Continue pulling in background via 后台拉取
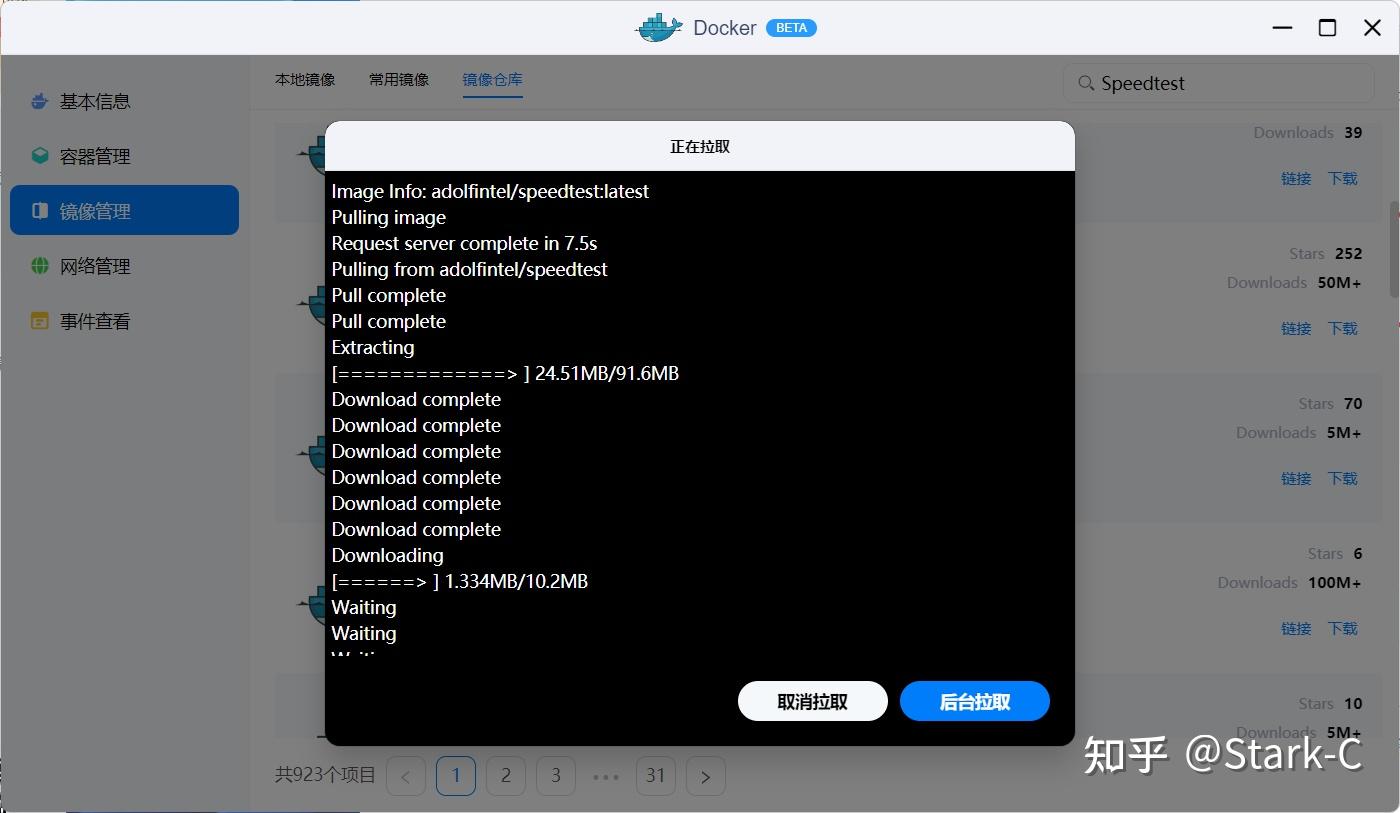Image resolution: width=1400 pixels, height=813 pixels. click(x=974, y=701)
